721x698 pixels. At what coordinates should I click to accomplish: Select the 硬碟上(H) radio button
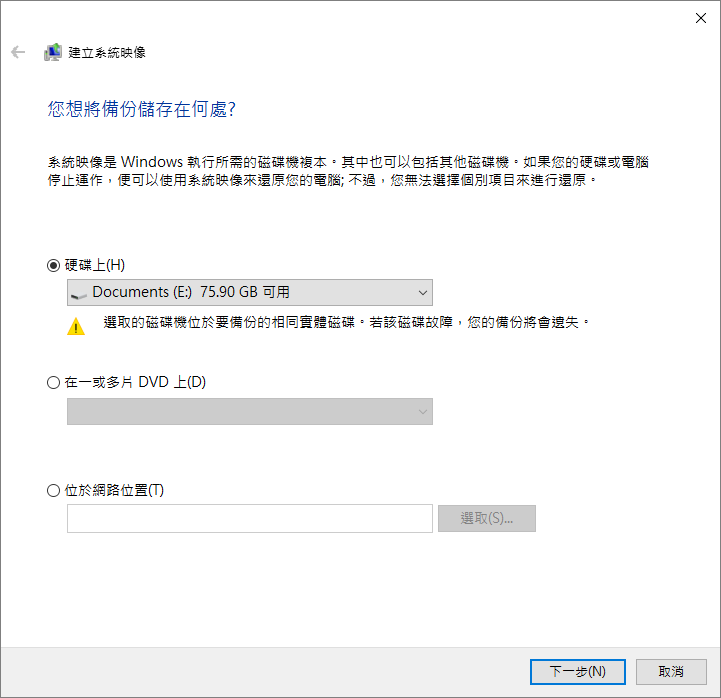53,265
